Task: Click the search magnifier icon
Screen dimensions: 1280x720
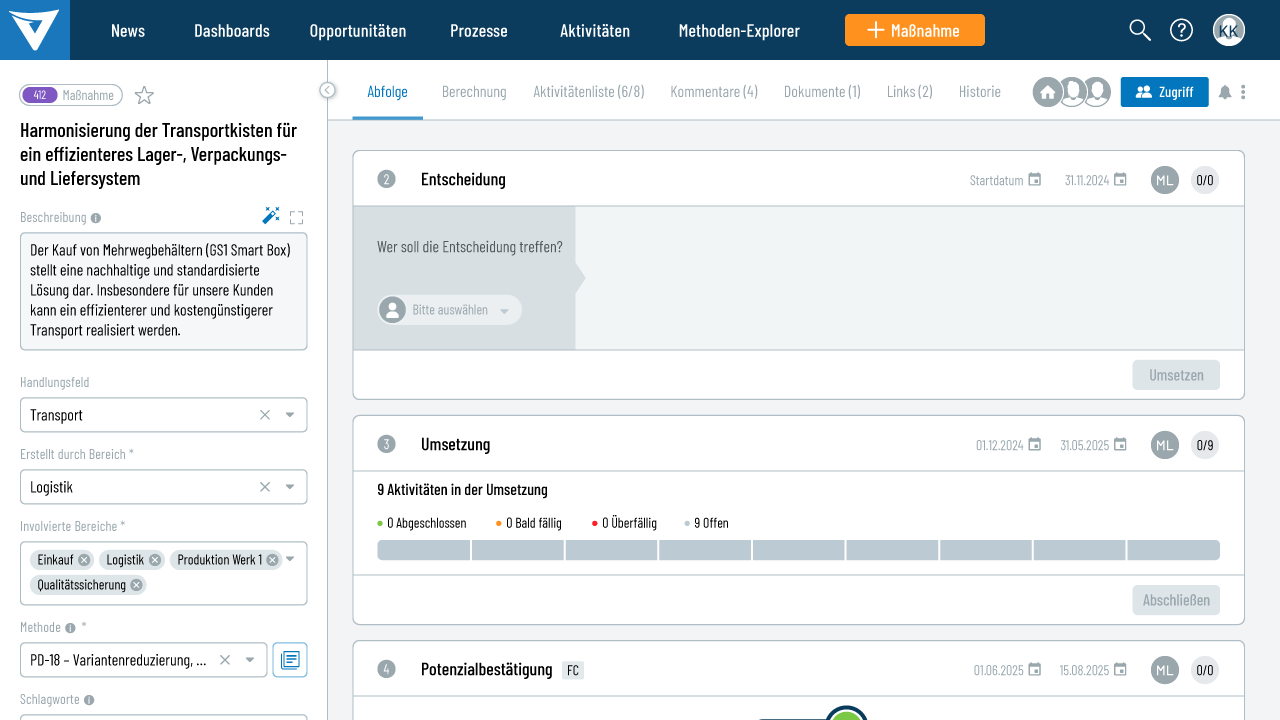Action: point(1140,30)
